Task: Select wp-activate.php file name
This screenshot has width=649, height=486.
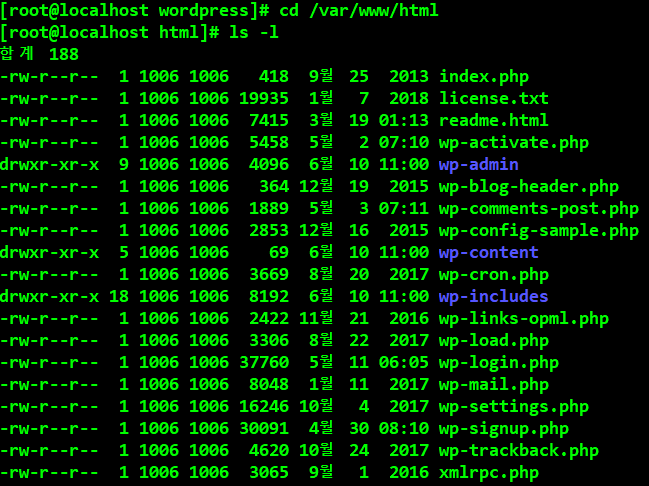Action: (x=514, y=143)
